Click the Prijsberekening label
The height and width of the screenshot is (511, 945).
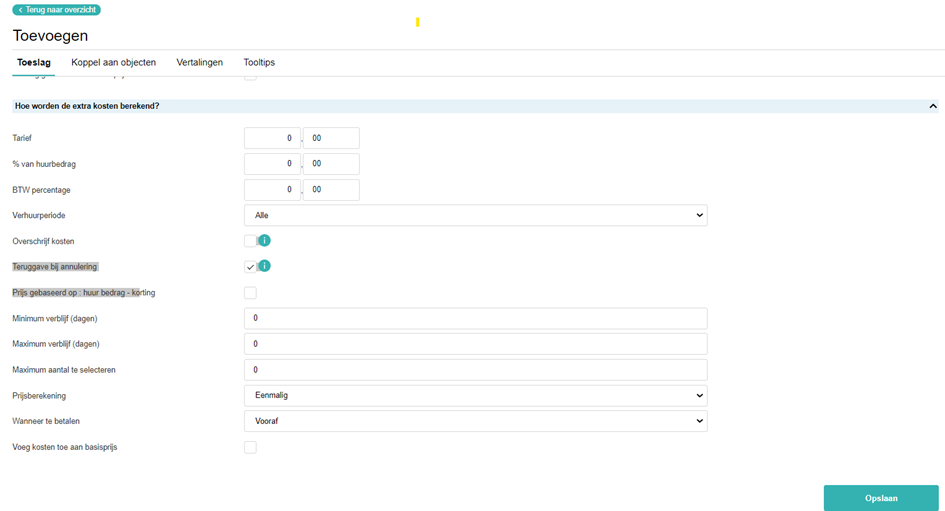[39, 396]
